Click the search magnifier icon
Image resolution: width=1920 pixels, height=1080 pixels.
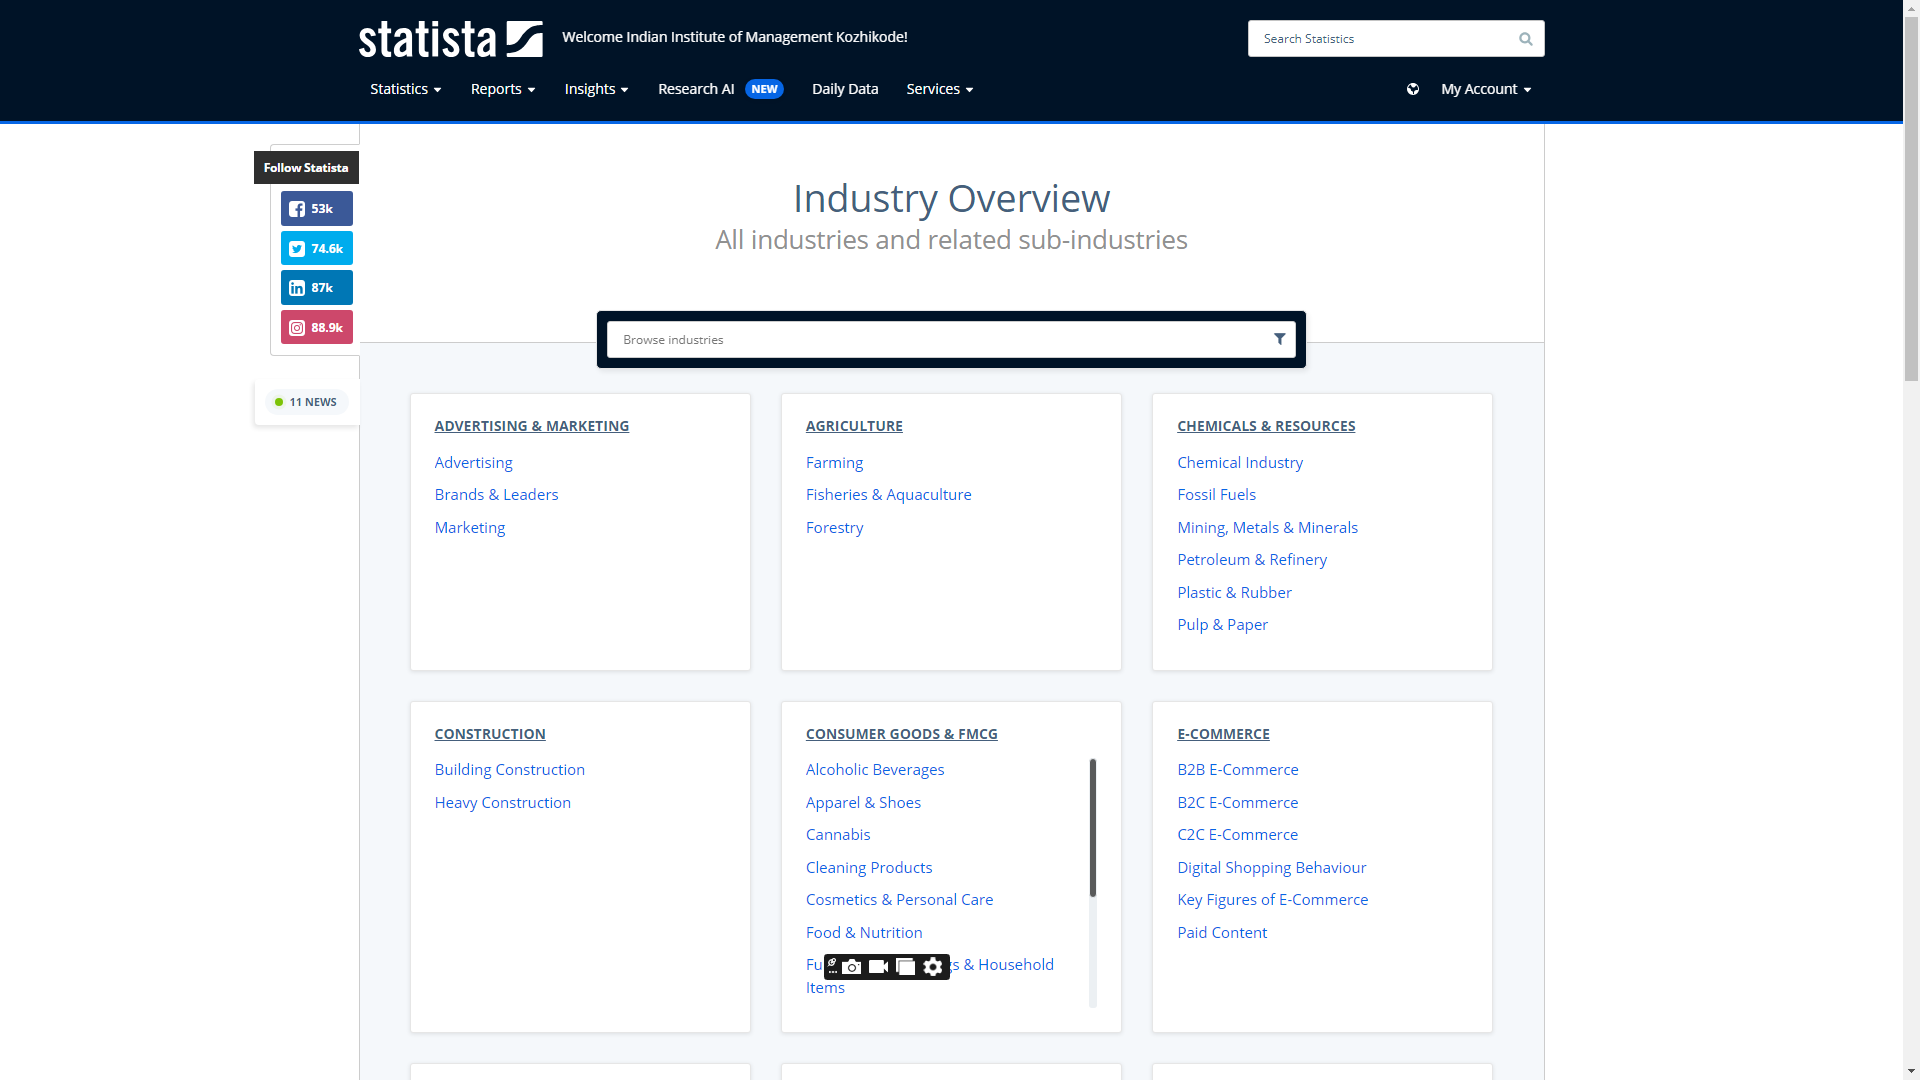pos(1525,39)
